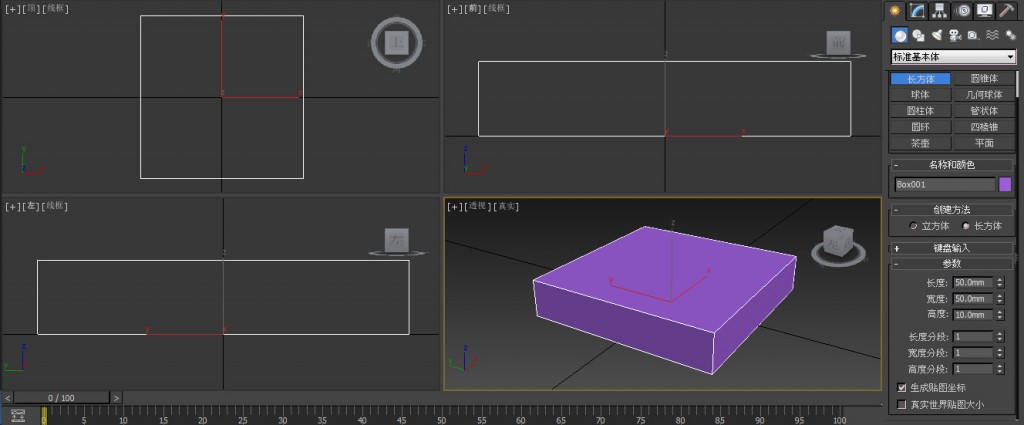Select the Systems category icon
The height and width of the screenshot is (425, 1024).
[1010, 35]
